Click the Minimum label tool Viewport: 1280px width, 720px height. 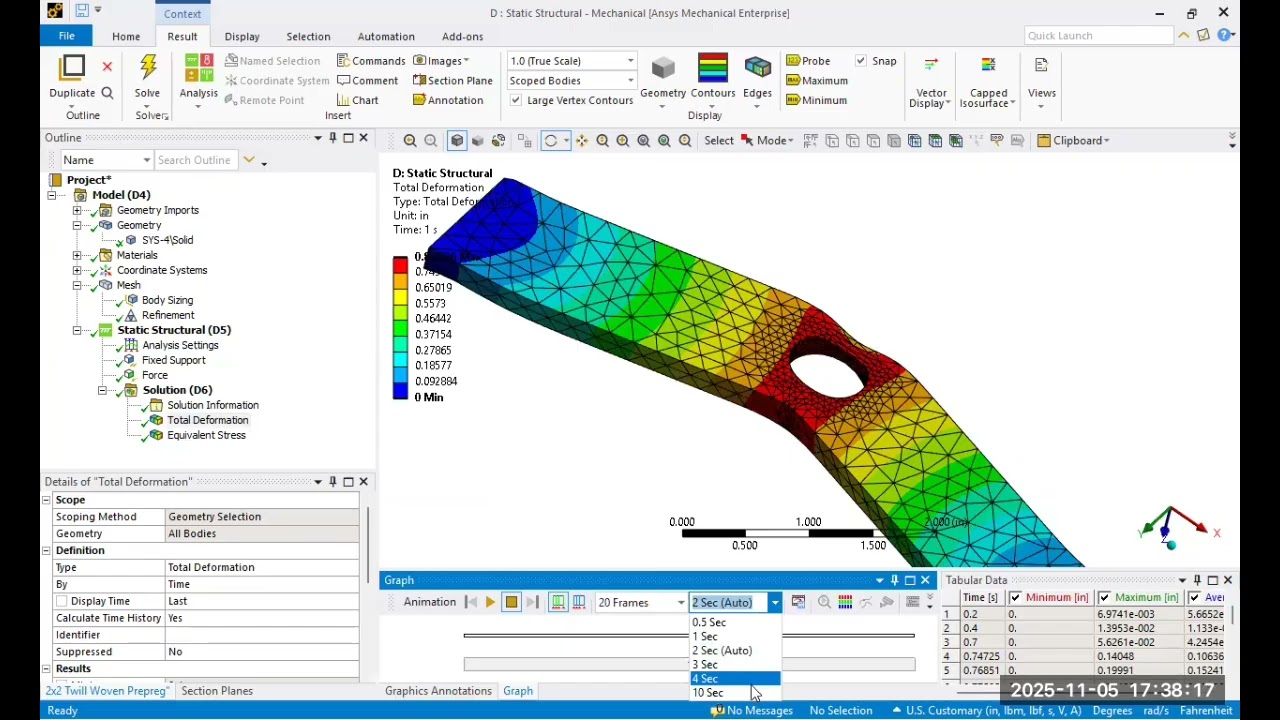point(816,100)
